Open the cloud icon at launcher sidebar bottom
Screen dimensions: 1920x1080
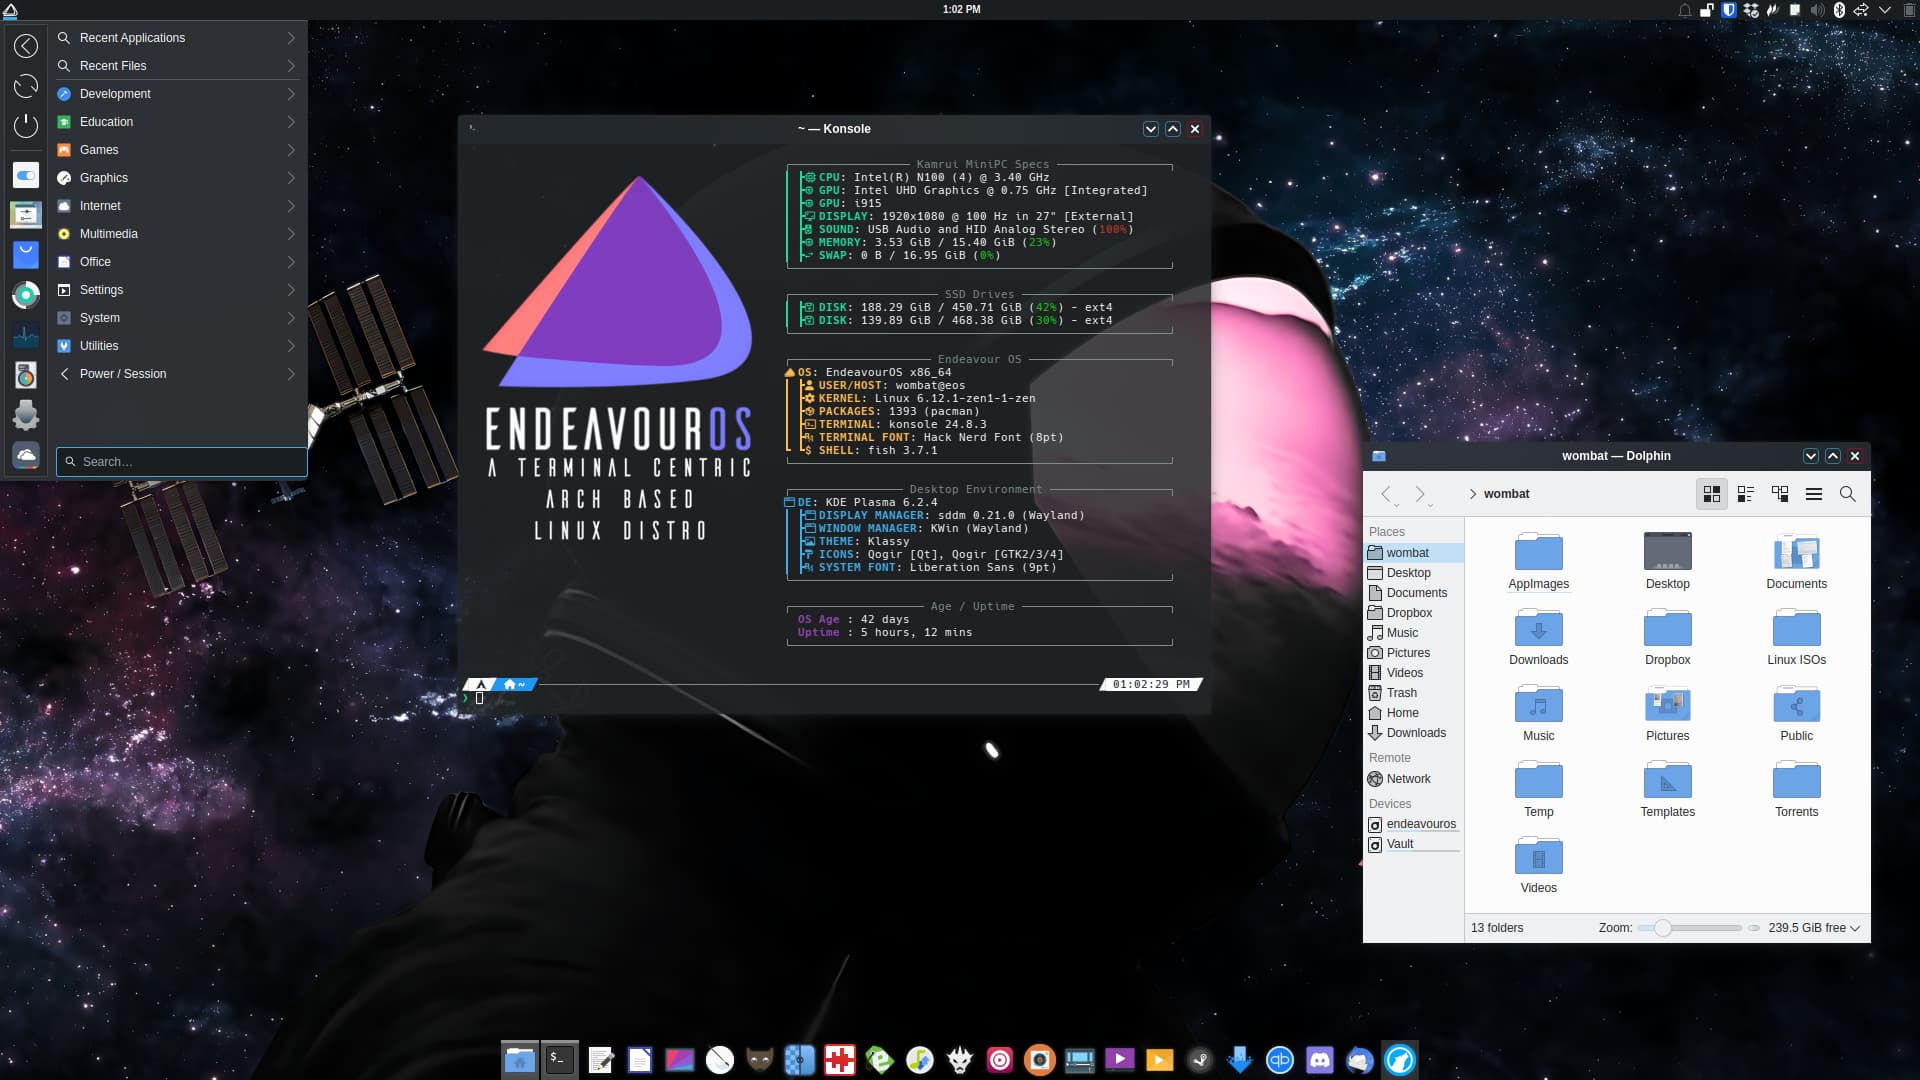pos(26,455)
